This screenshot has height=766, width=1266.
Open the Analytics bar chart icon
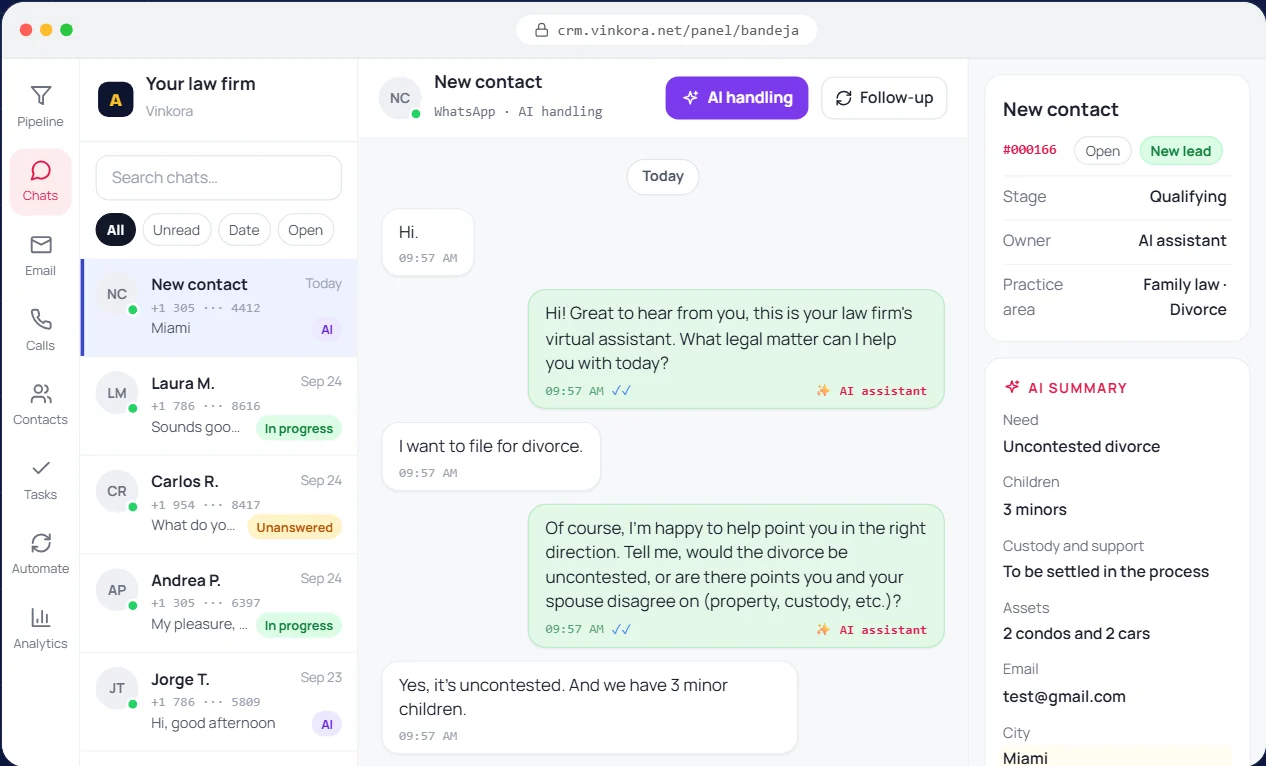tap(40, 617)
